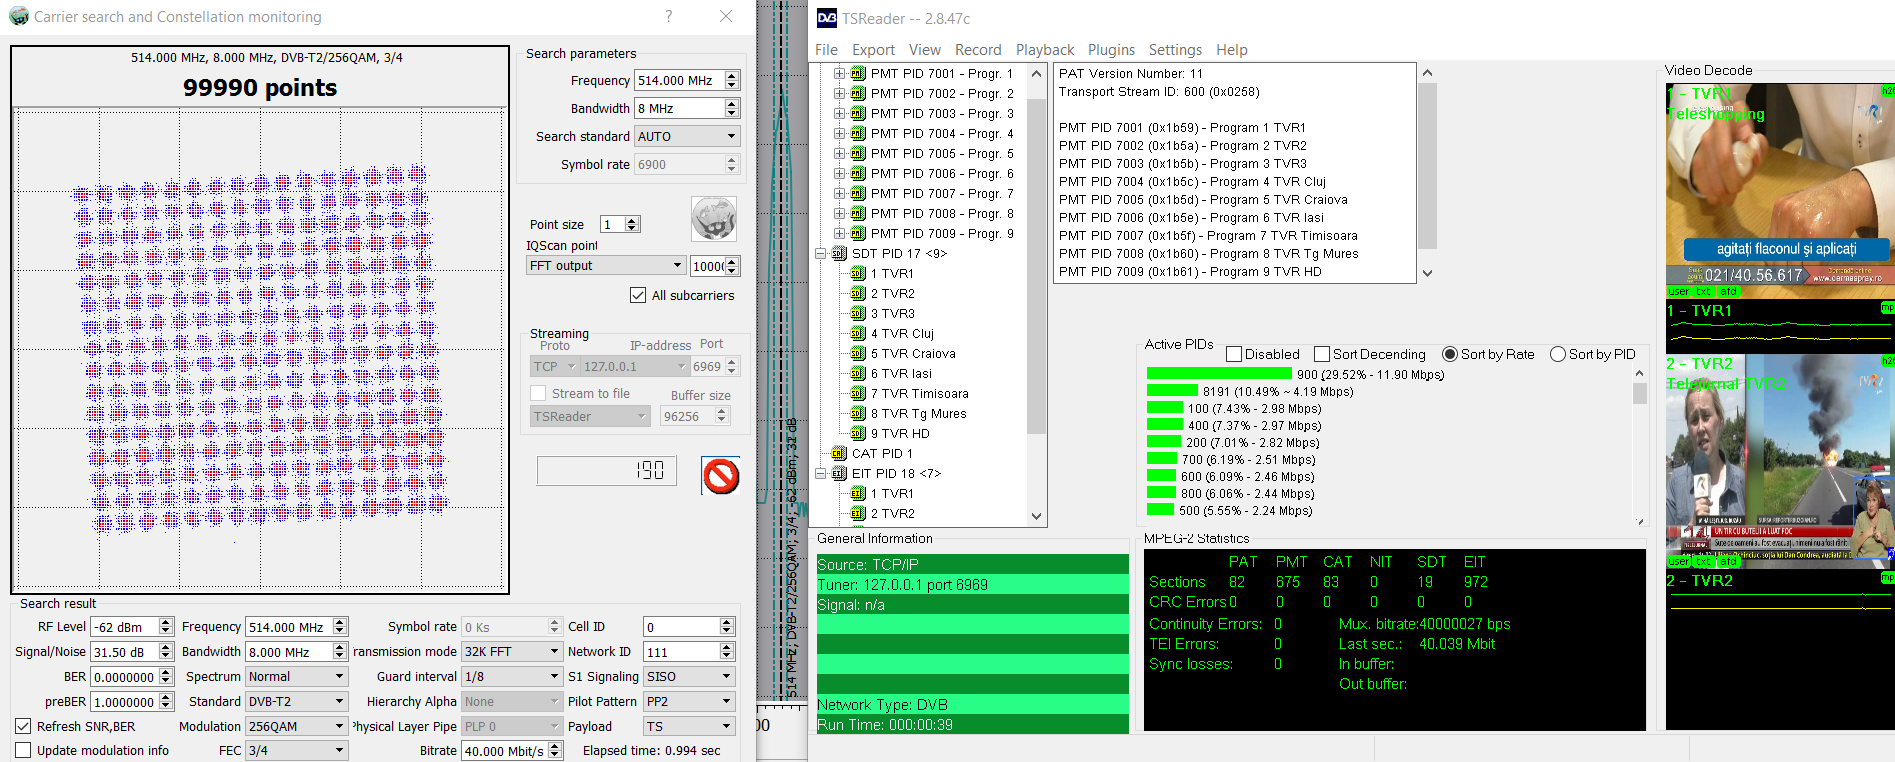The image size is (1895, 762).
Task: Select 7 TVR Timisoara service entry
Action: point(919,393)
